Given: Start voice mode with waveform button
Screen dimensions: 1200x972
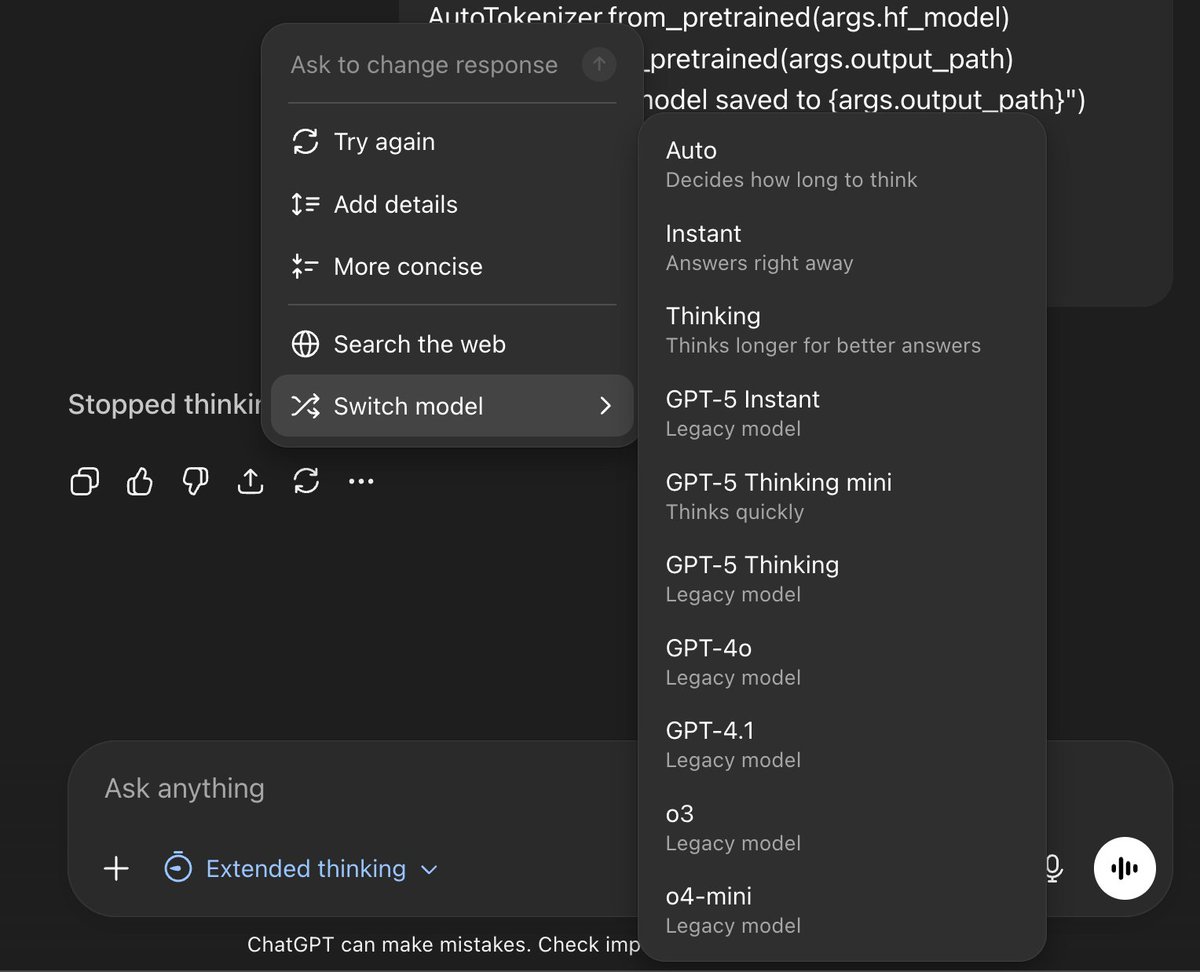Looking at the screenshot, I should (x=1125, y=868).
